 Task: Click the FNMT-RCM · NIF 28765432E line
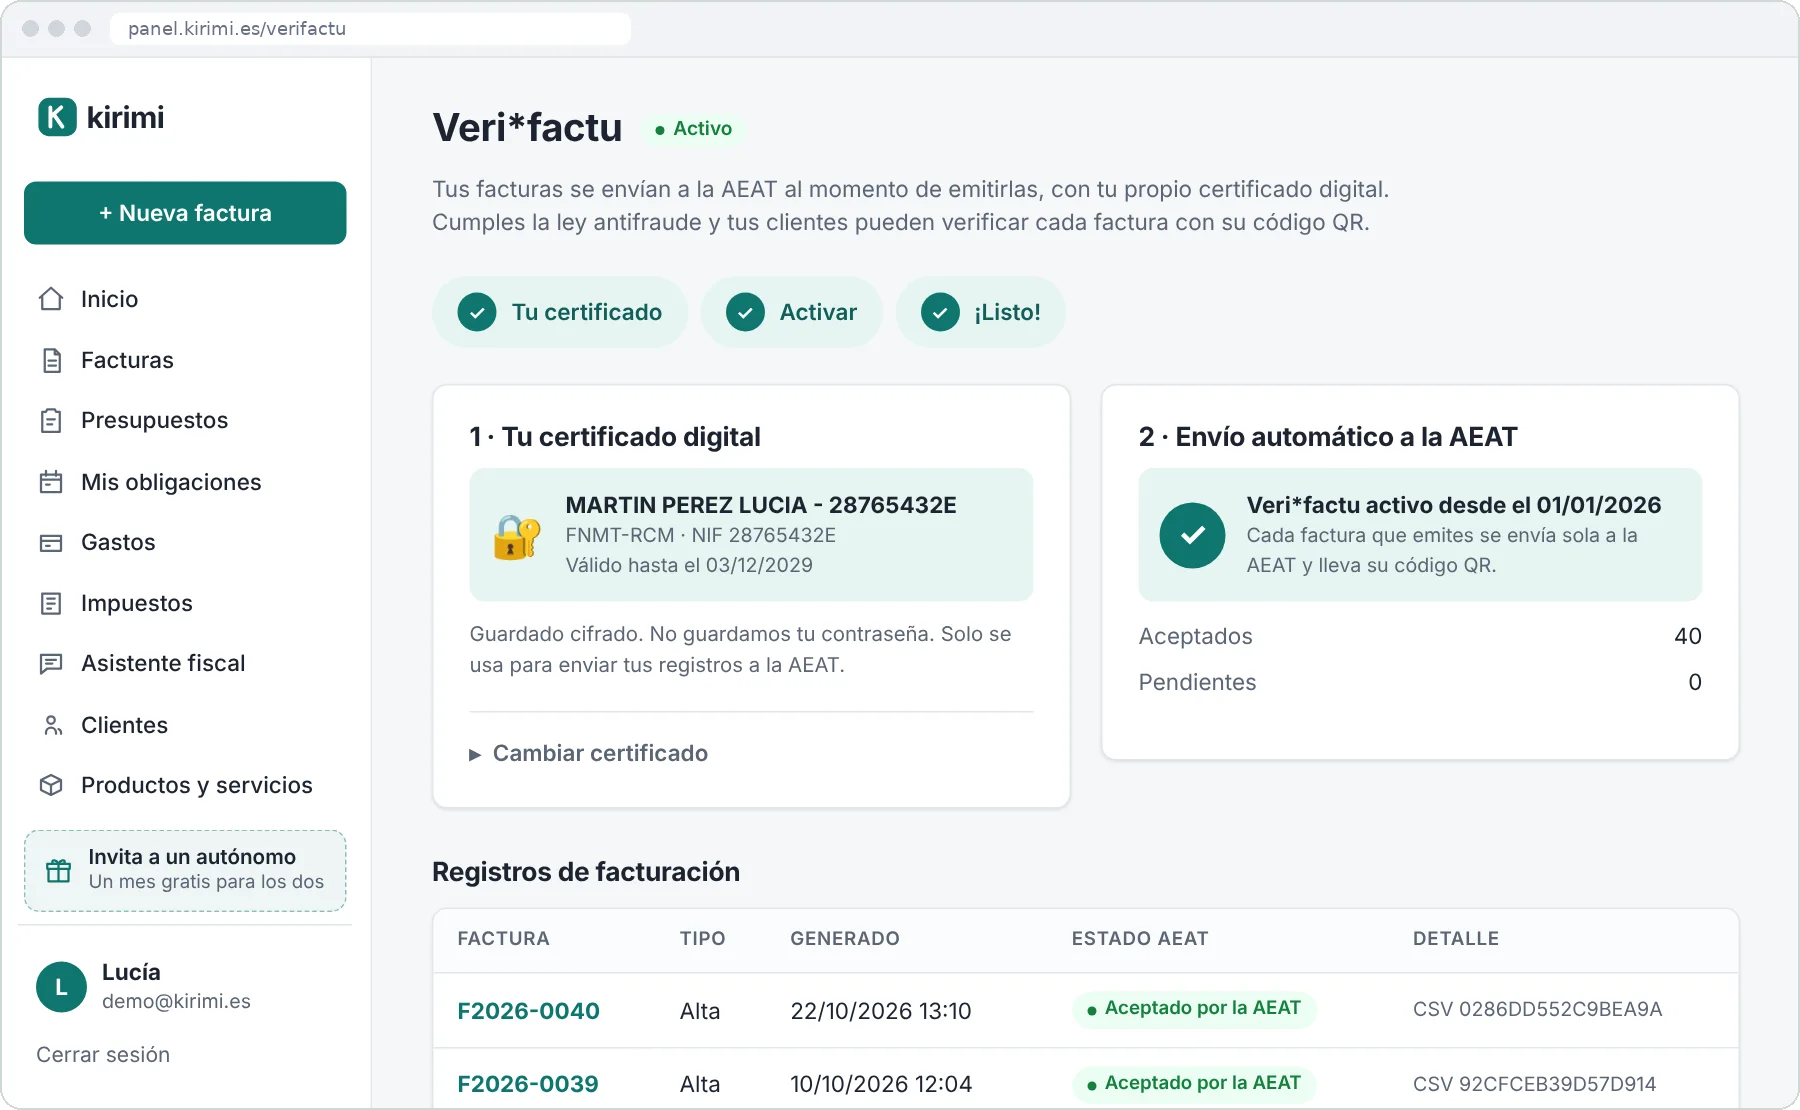pos(700,536)
